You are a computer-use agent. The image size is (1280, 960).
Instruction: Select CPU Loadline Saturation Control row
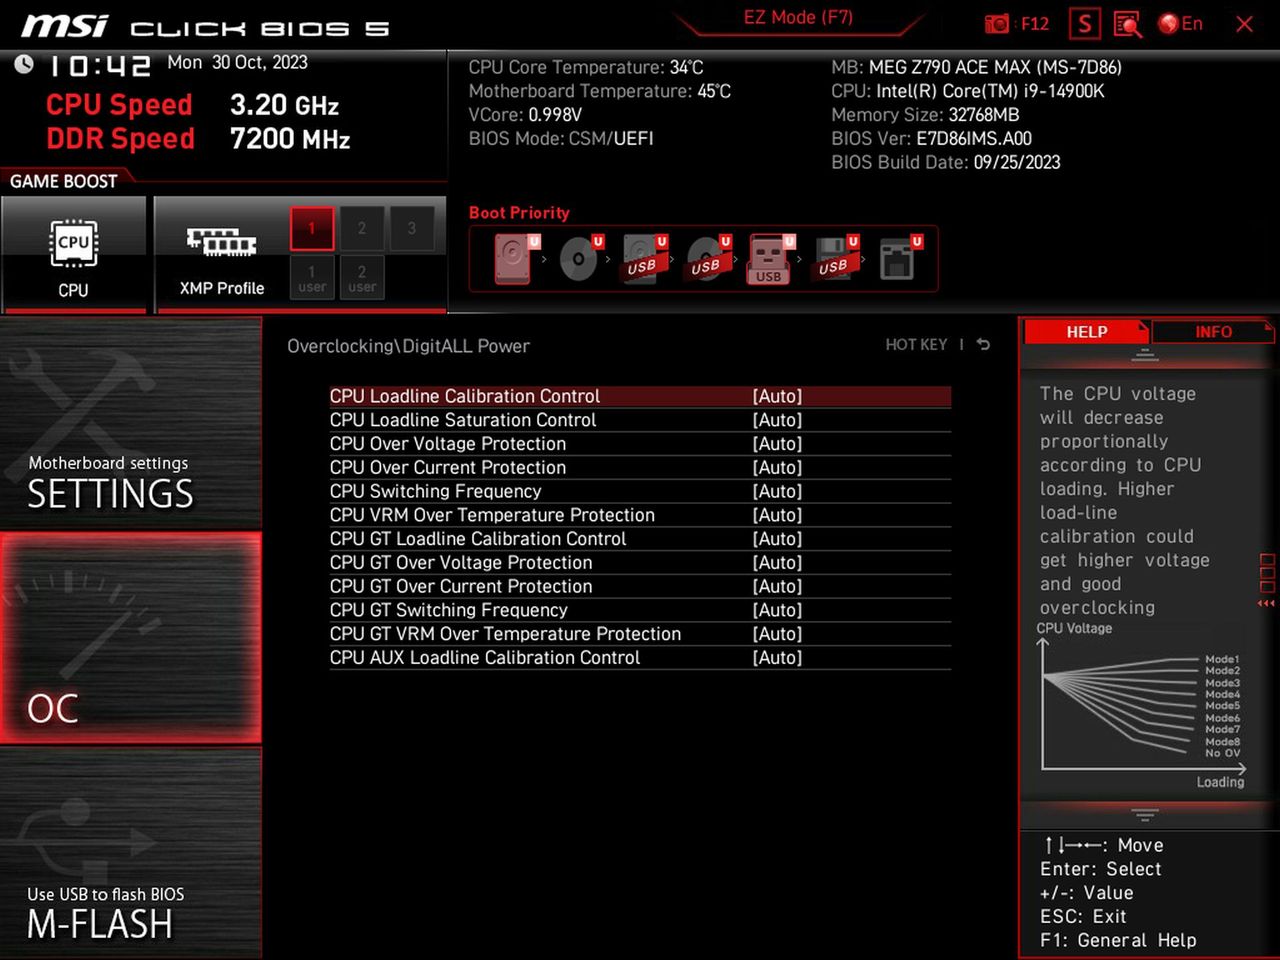coord(640,420)
